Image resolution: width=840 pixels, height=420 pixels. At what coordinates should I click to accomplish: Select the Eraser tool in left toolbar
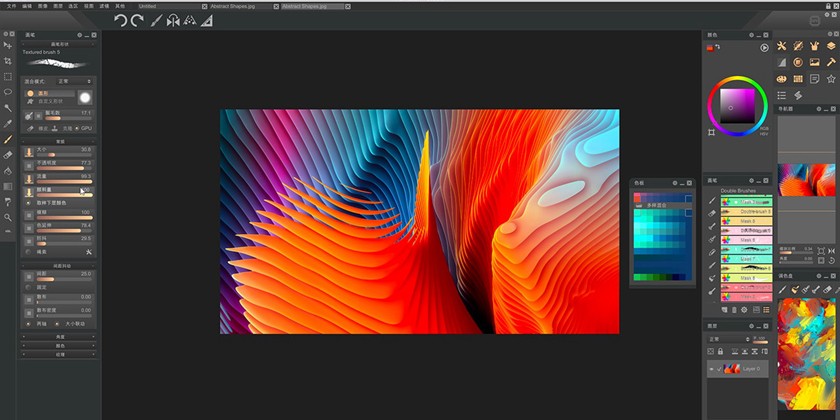coord(8,155)
